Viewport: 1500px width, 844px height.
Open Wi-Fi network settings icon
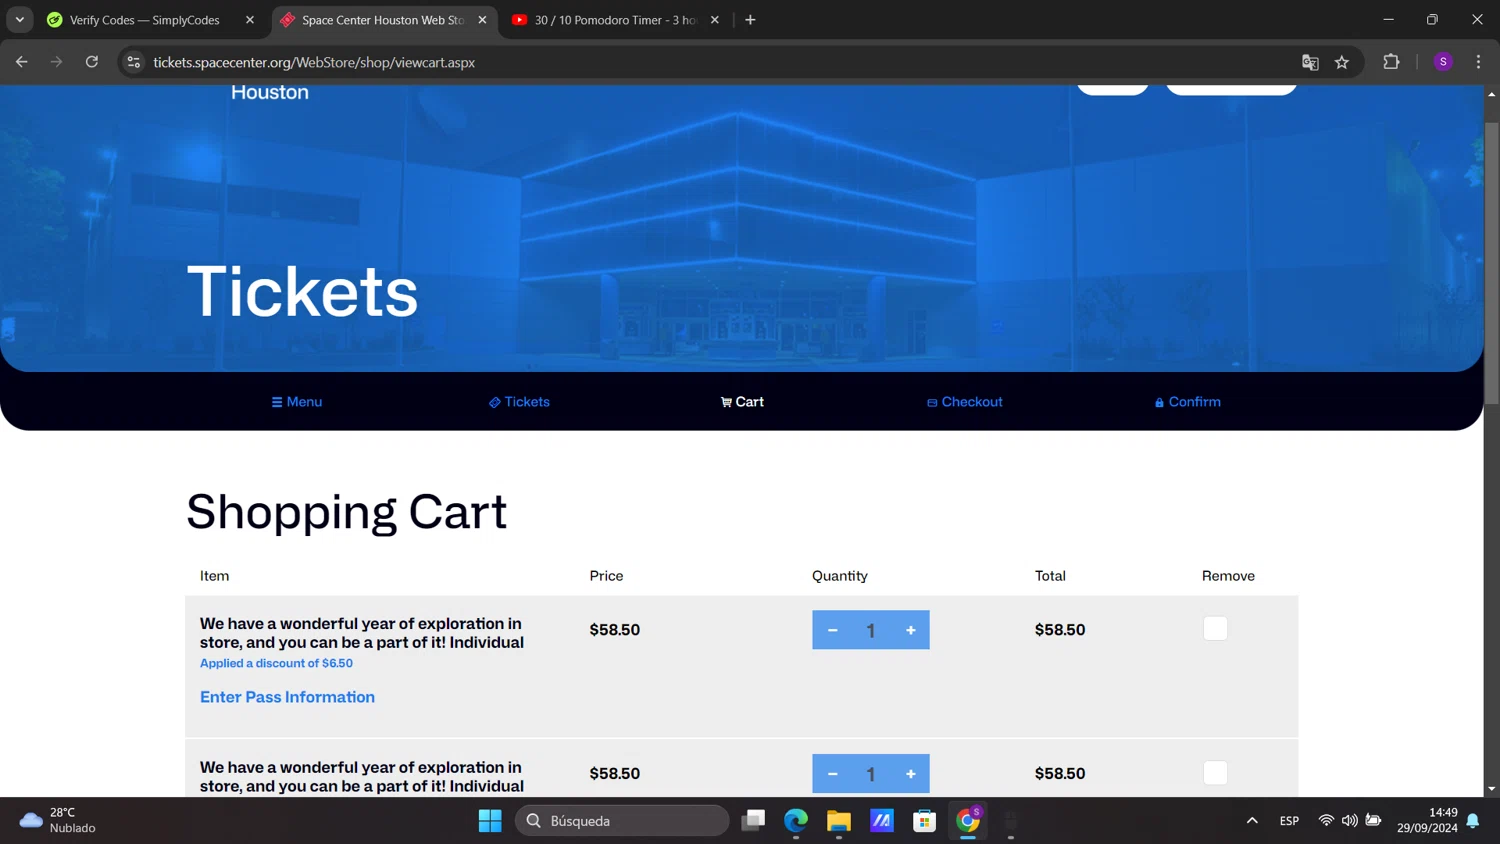[1326, 821]
